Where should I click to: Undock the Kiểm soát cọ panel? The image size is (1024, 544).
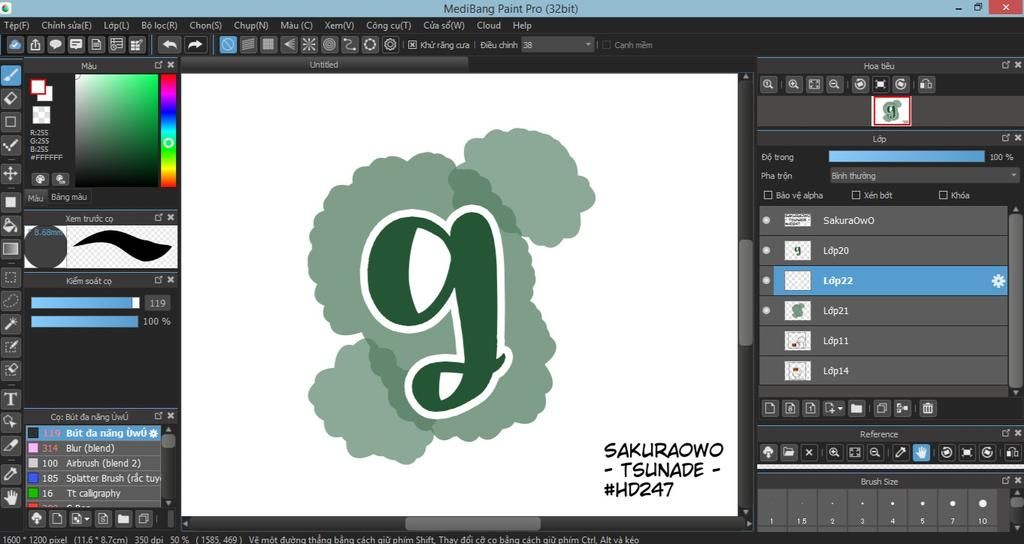point(158,280)
